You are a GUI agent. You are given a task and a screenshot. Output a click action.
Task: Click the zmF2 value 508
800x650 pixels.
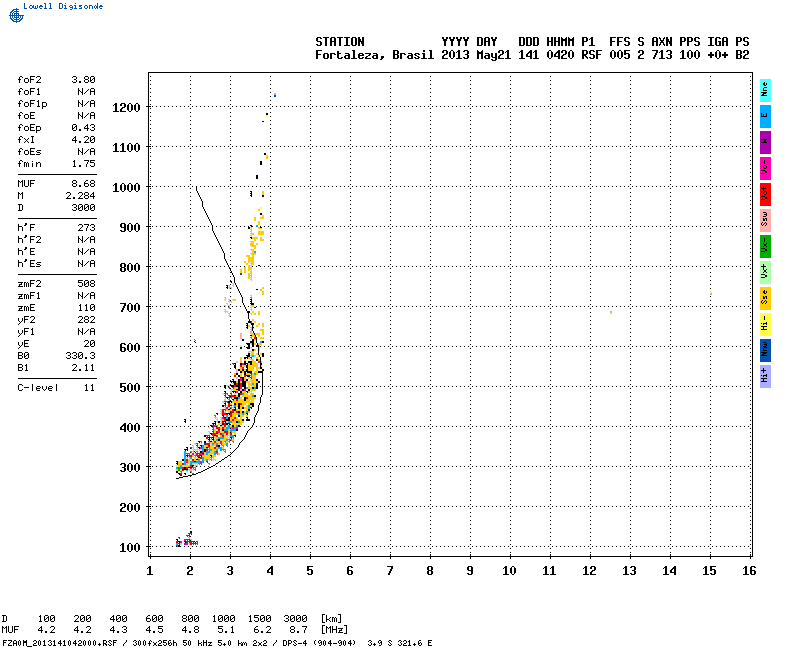[86, 284]
